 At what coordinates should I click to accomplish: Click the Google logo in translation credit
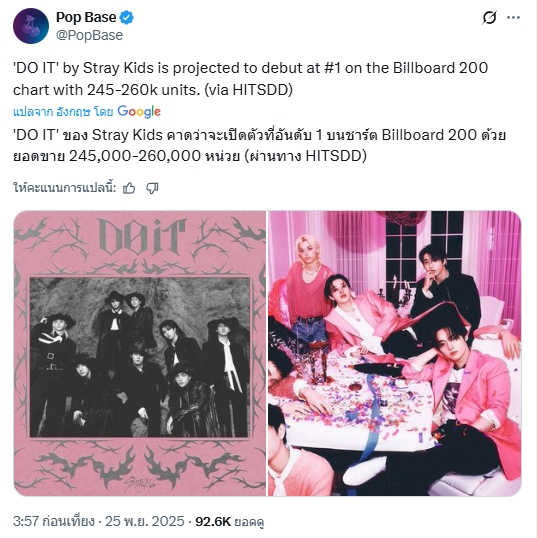point(139,112)
